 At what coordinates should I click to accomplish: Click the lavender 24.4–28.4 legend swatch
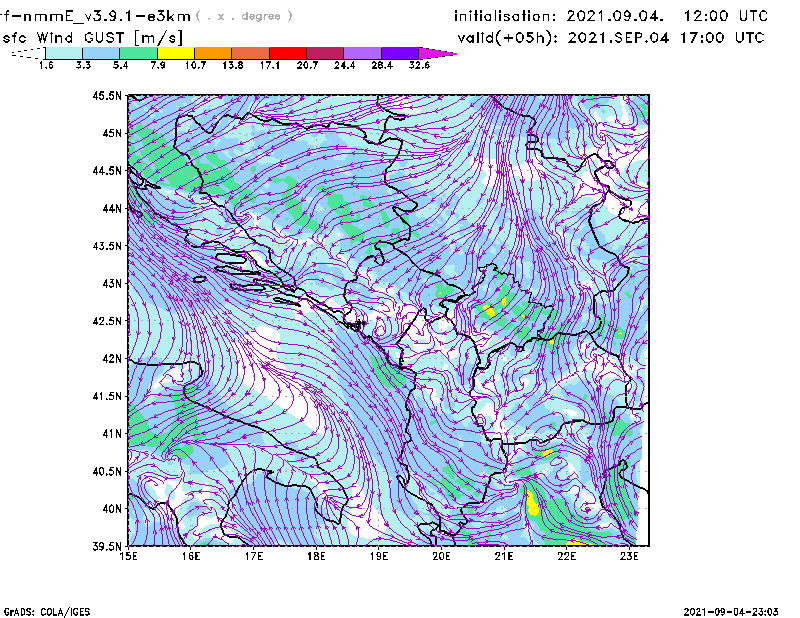(362, 53)
